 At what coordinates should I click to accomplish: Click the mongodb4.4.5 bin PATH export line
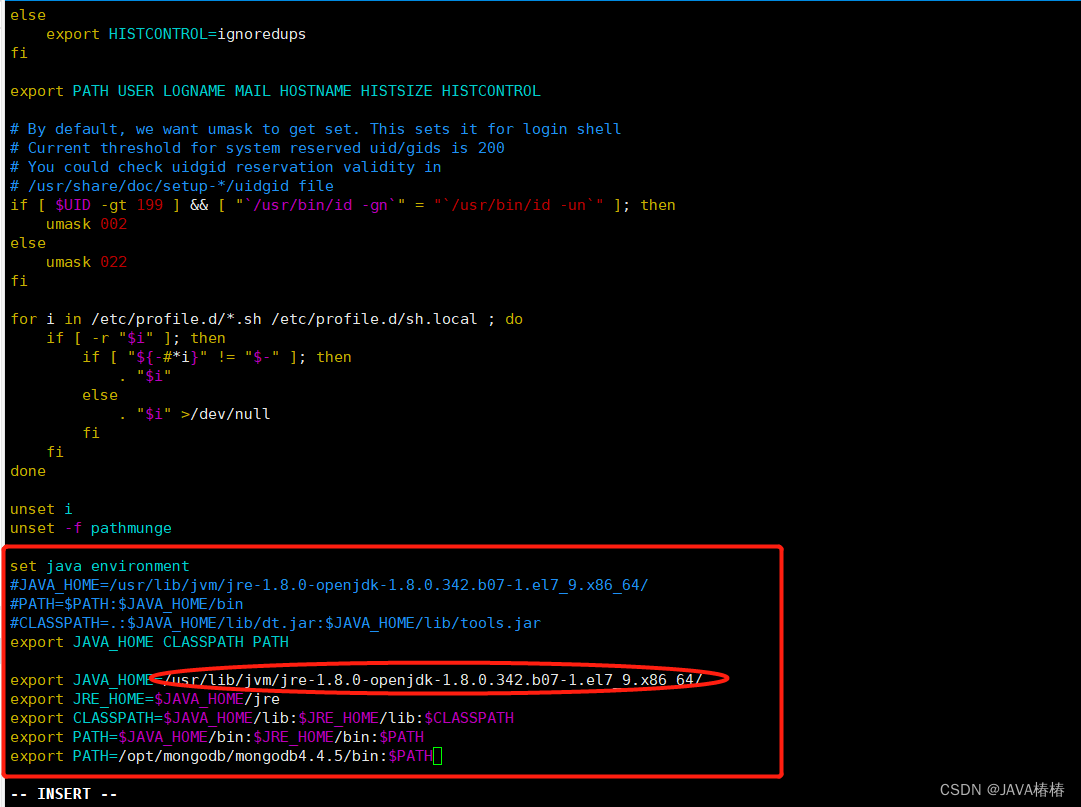pos(220,755)
